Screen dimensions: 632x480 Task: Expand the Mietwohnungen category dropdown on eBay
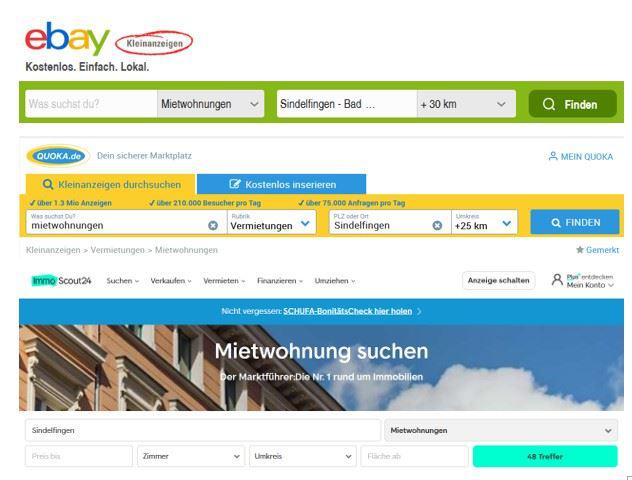[211, 104]
